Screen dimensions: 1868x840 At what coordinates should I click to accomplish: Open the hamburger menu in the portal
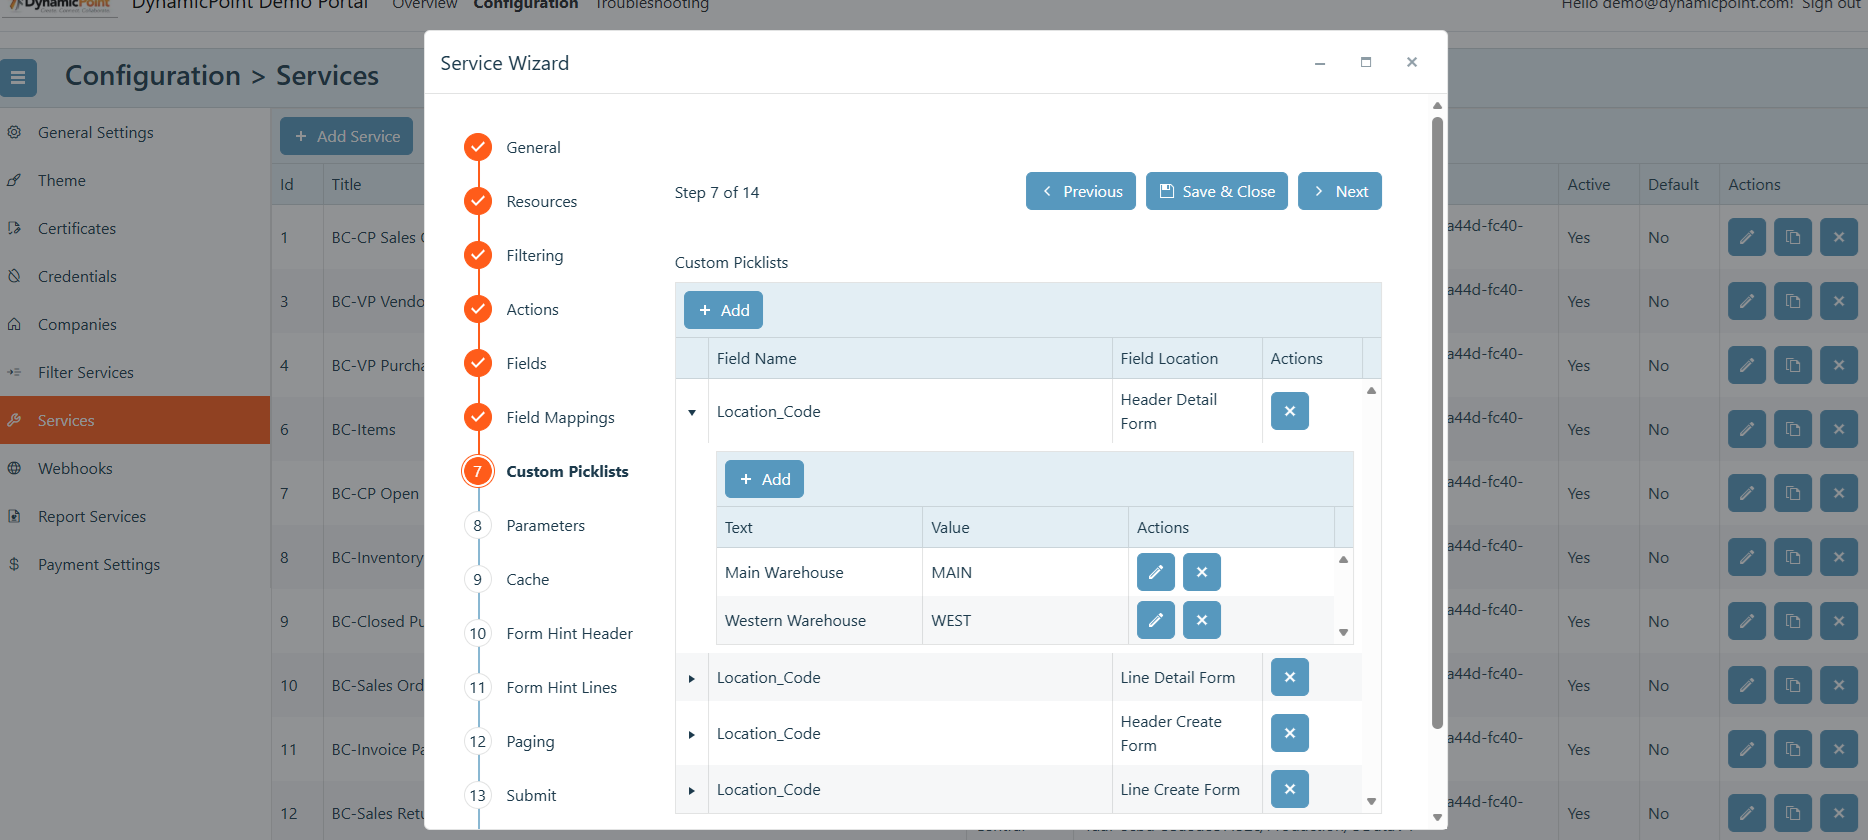18,77
